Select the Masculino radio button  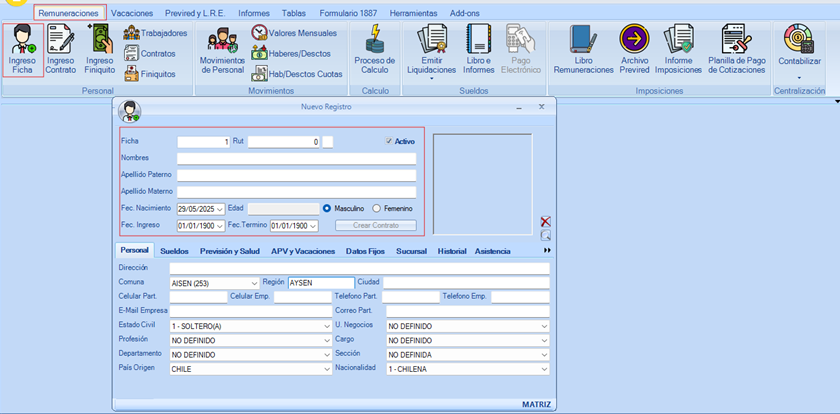pyautogui.click(x=327, y=208)
